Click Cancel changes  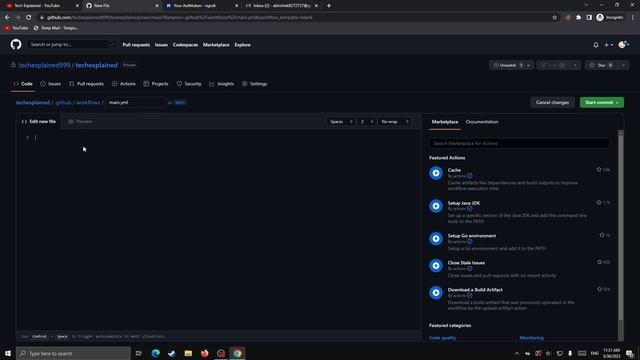click(x=552, y=102)
